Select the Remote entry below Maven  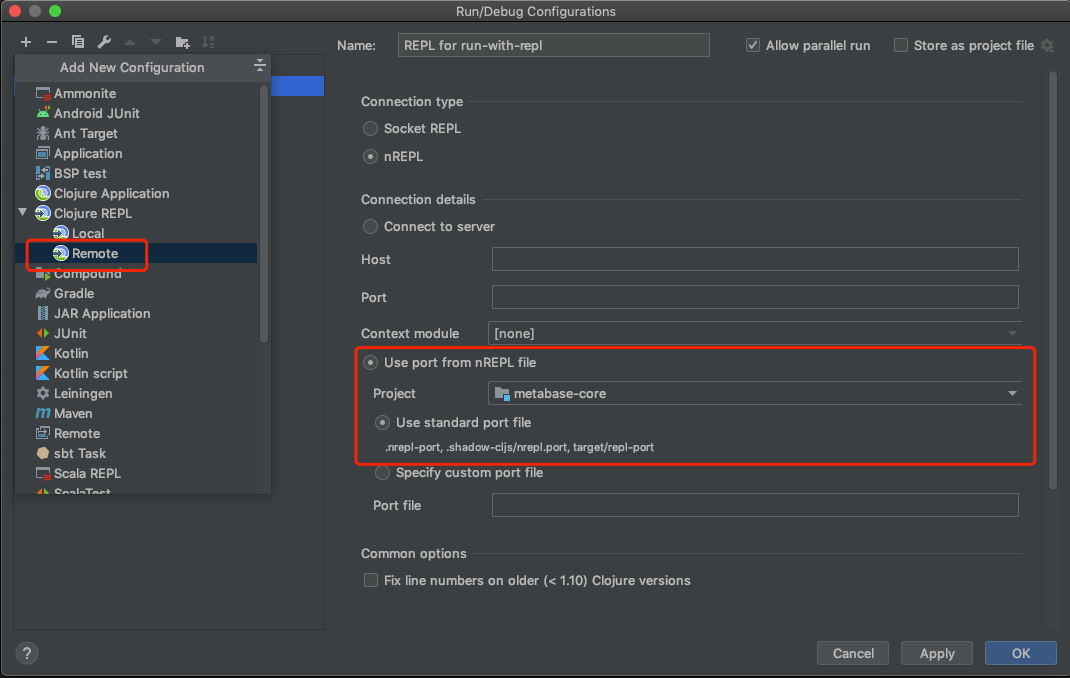point(76,434)
